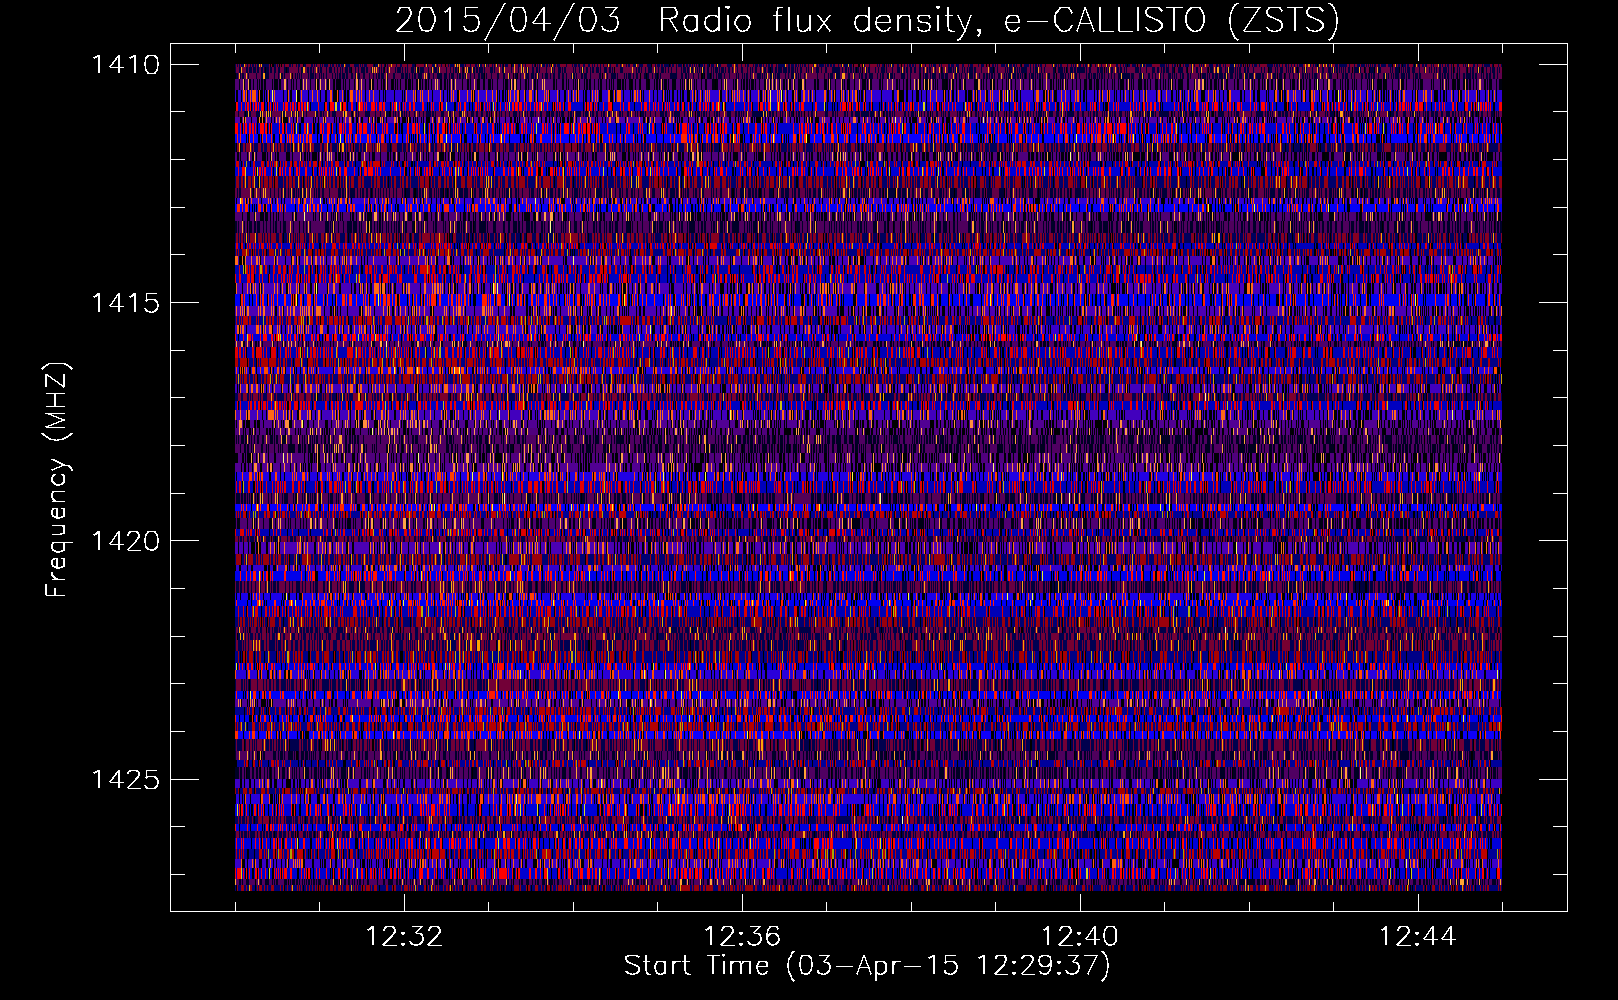Click the '12:32' time axis label
This screenshot has width=1618, height=1000.
[404, 937]
